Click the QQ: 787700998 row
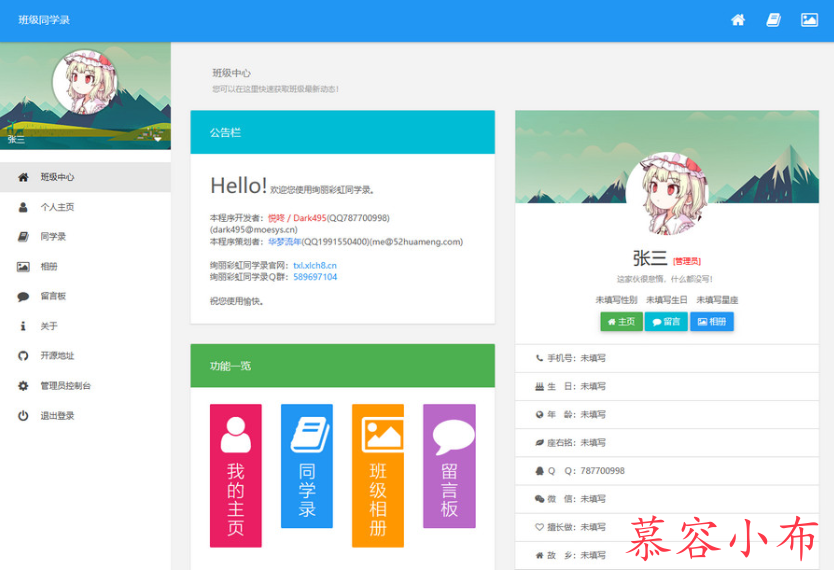This screenshot has height=574, width=834. [x=667, y=471]
